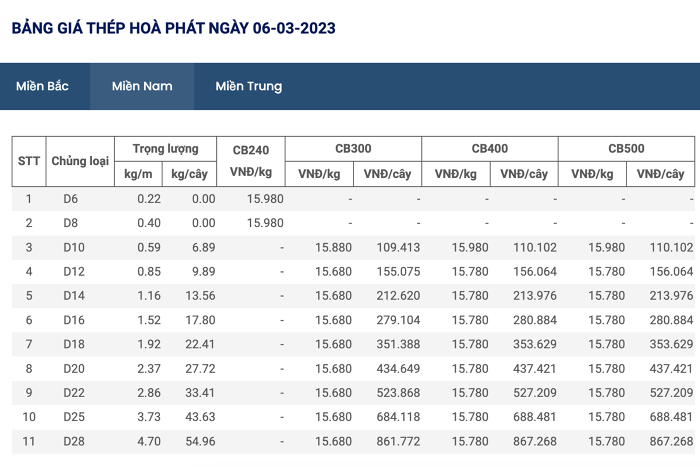
Task: Click the D18 row label
Action: coord(74,344)
